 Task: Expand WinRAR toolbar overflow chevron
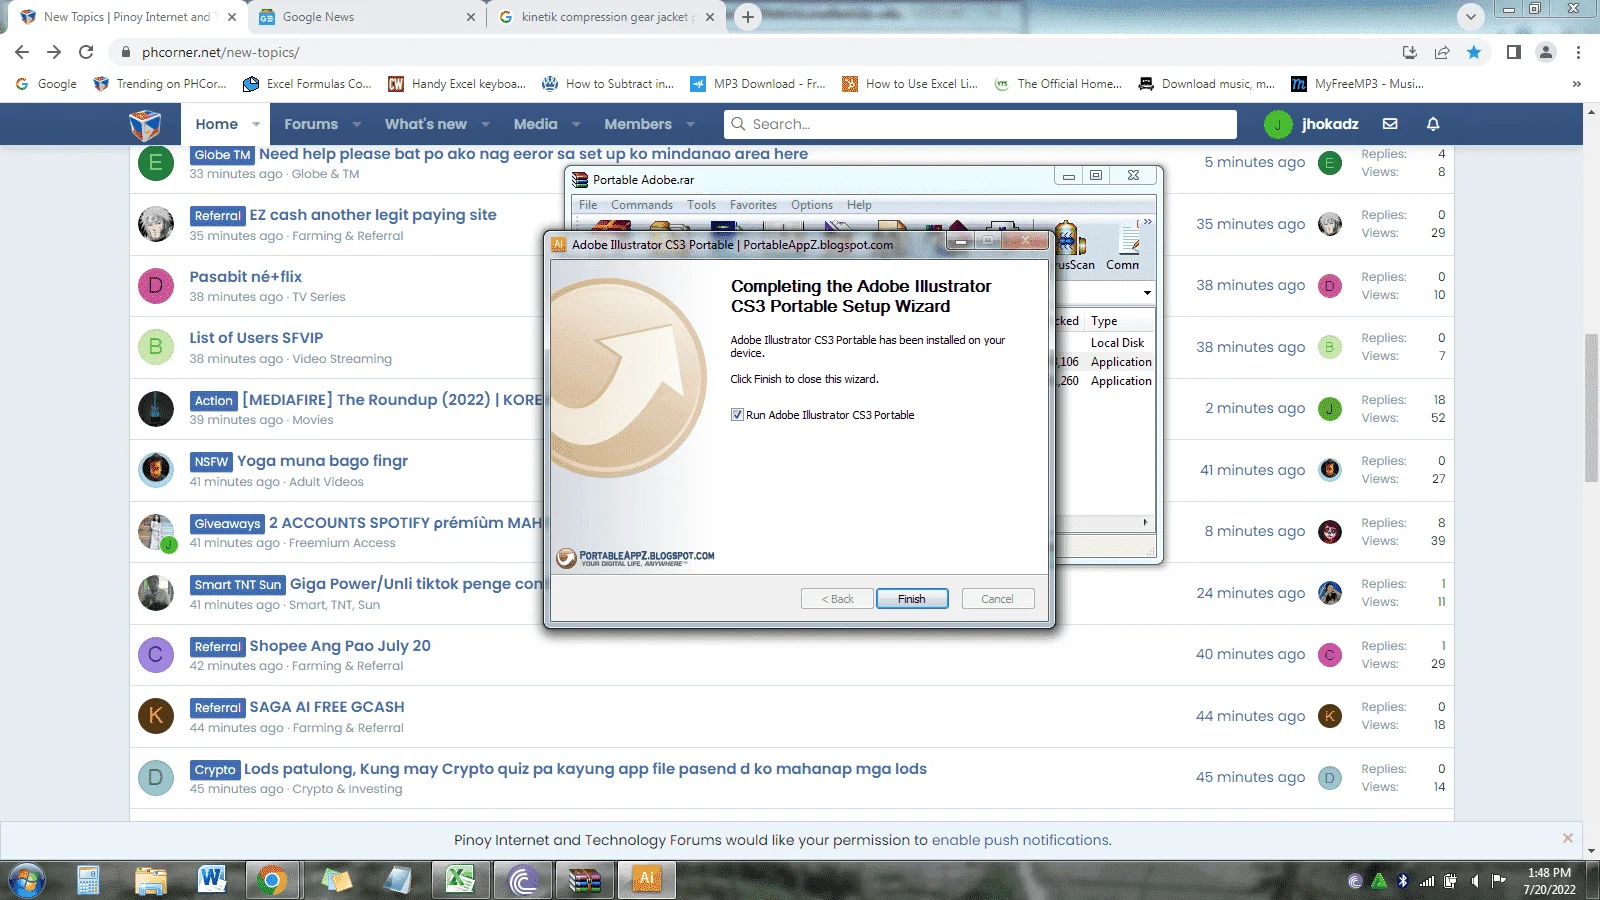pos(1148,222)
